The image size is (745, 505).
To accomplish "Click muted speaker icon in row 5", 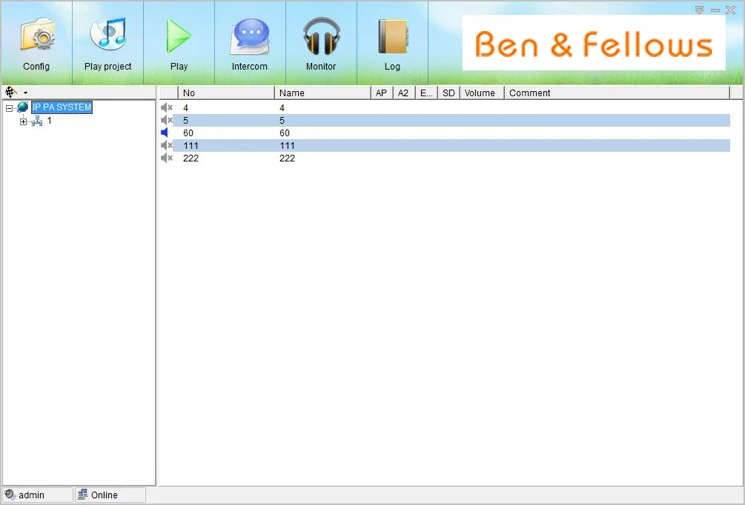I will pyautogui.click(x=166, y=120).
